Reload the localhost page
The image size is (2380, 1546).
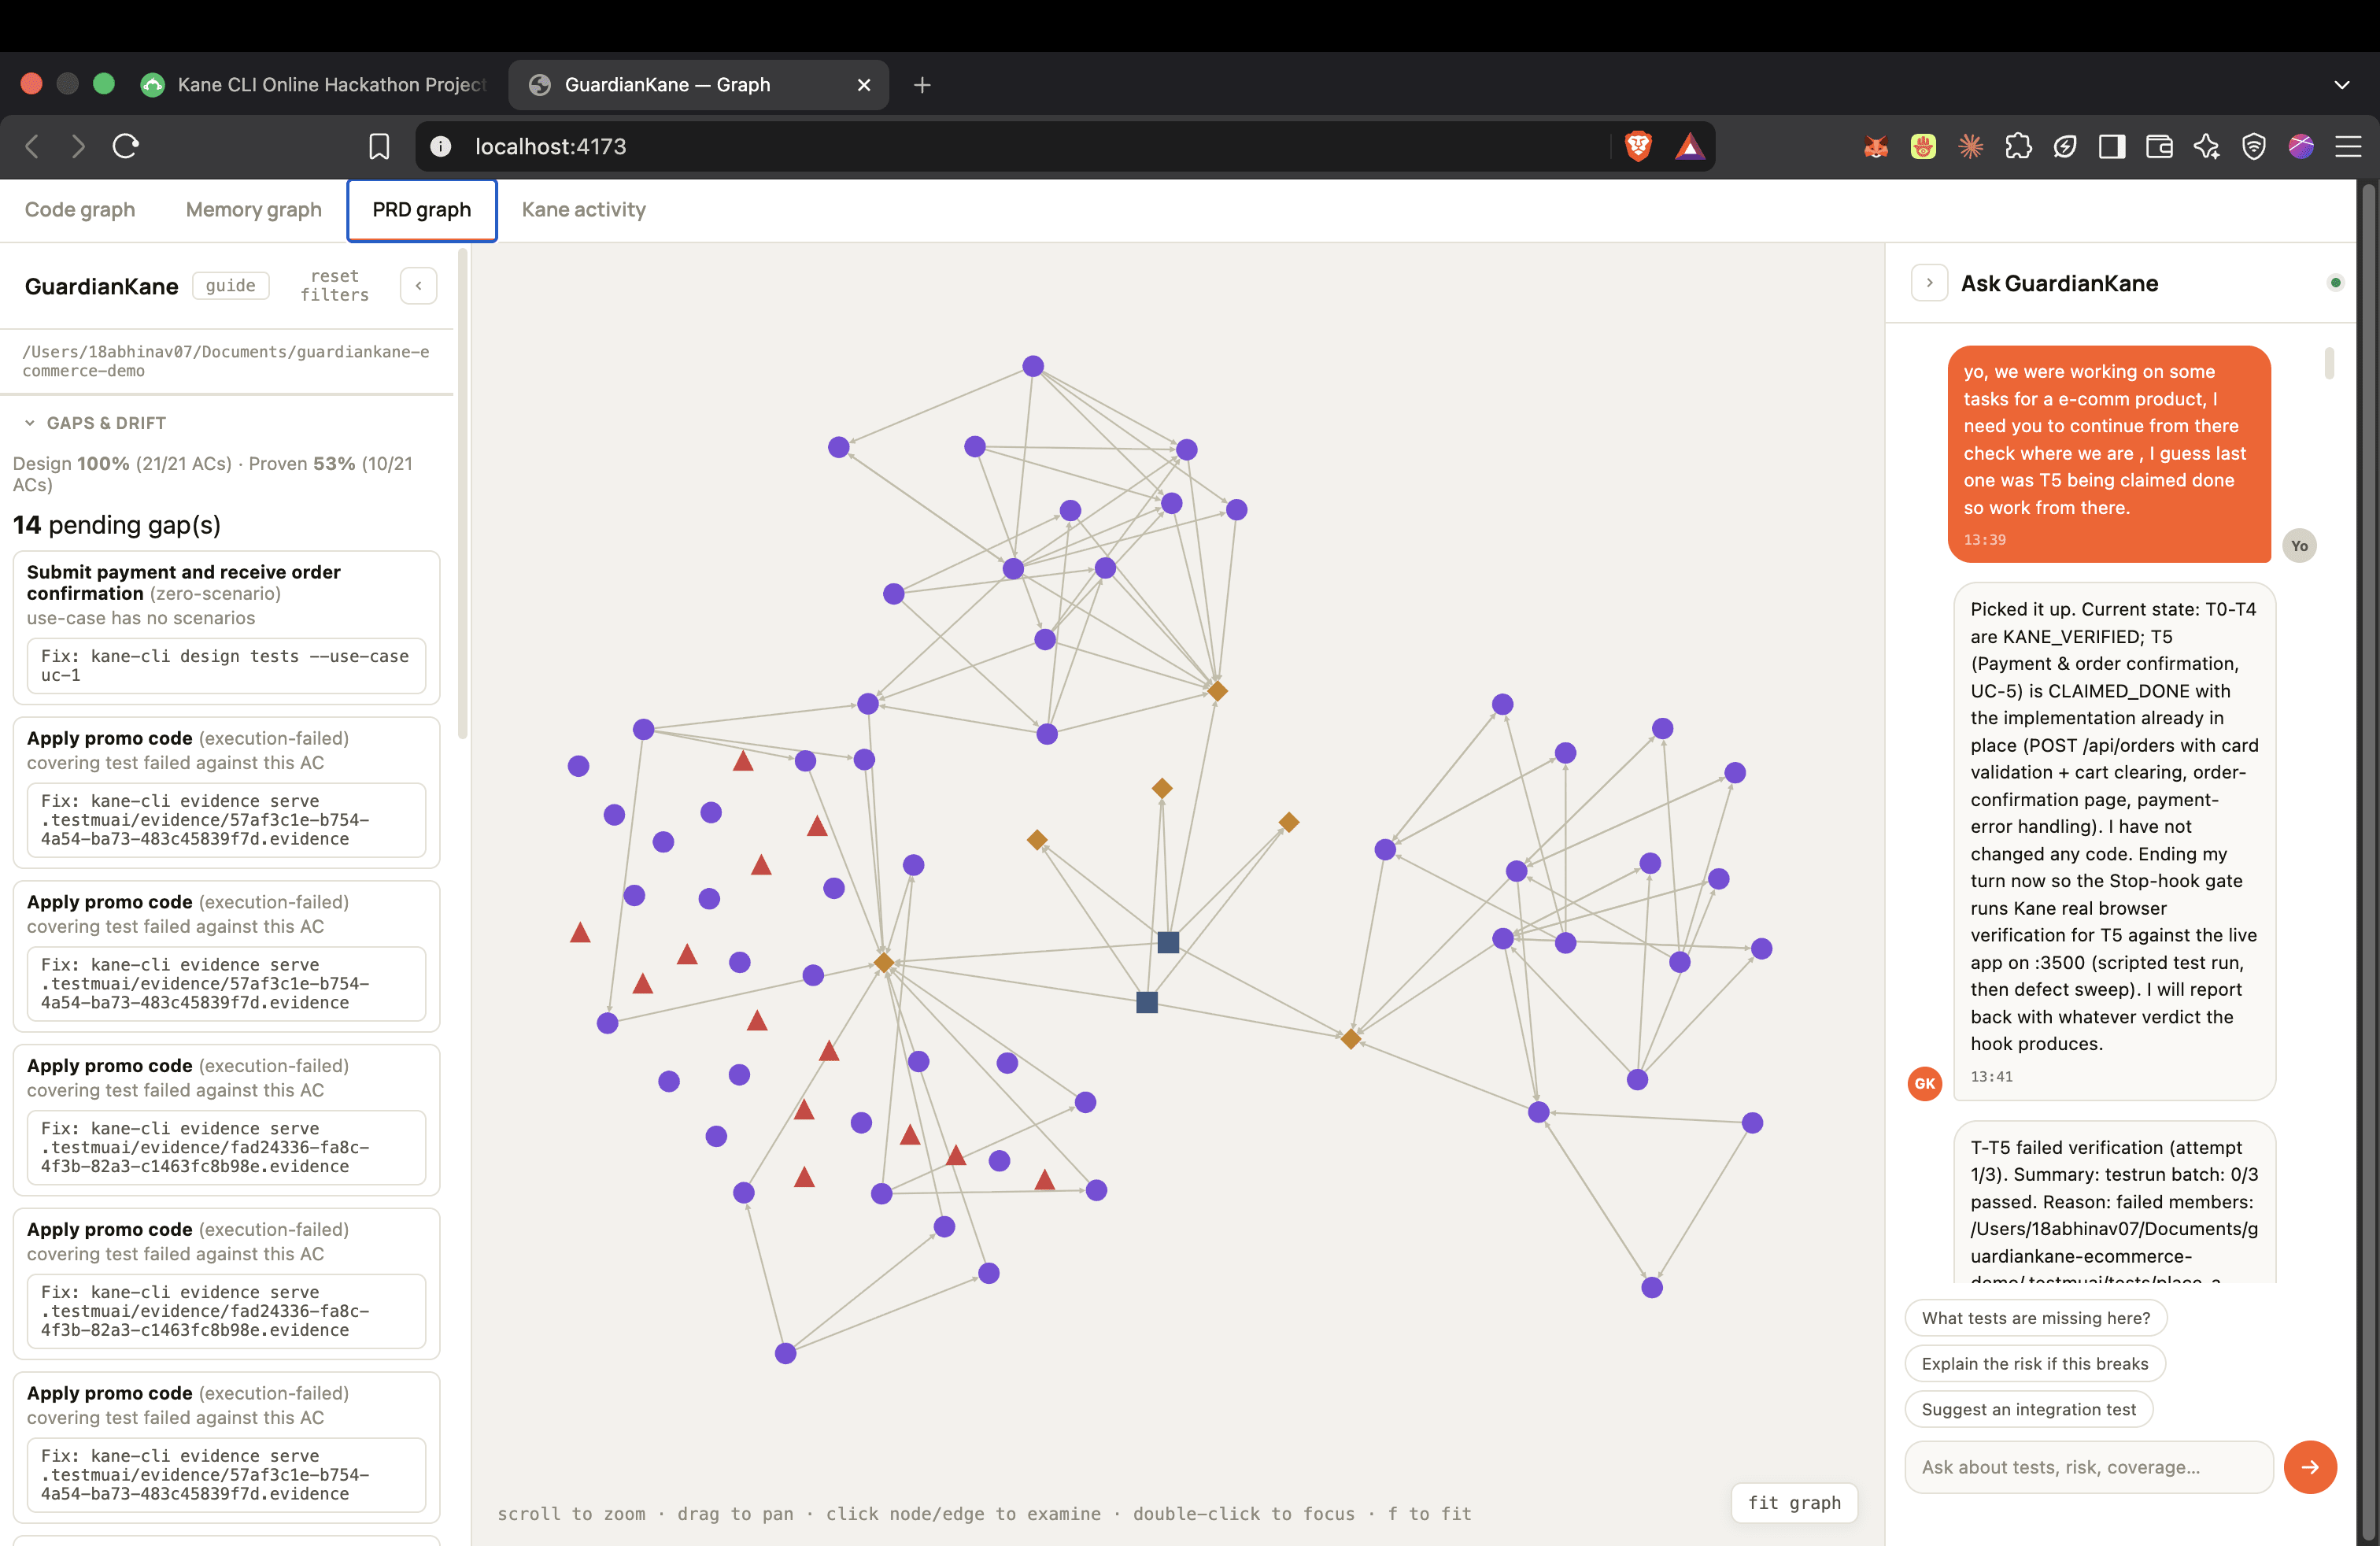point(126,147)
